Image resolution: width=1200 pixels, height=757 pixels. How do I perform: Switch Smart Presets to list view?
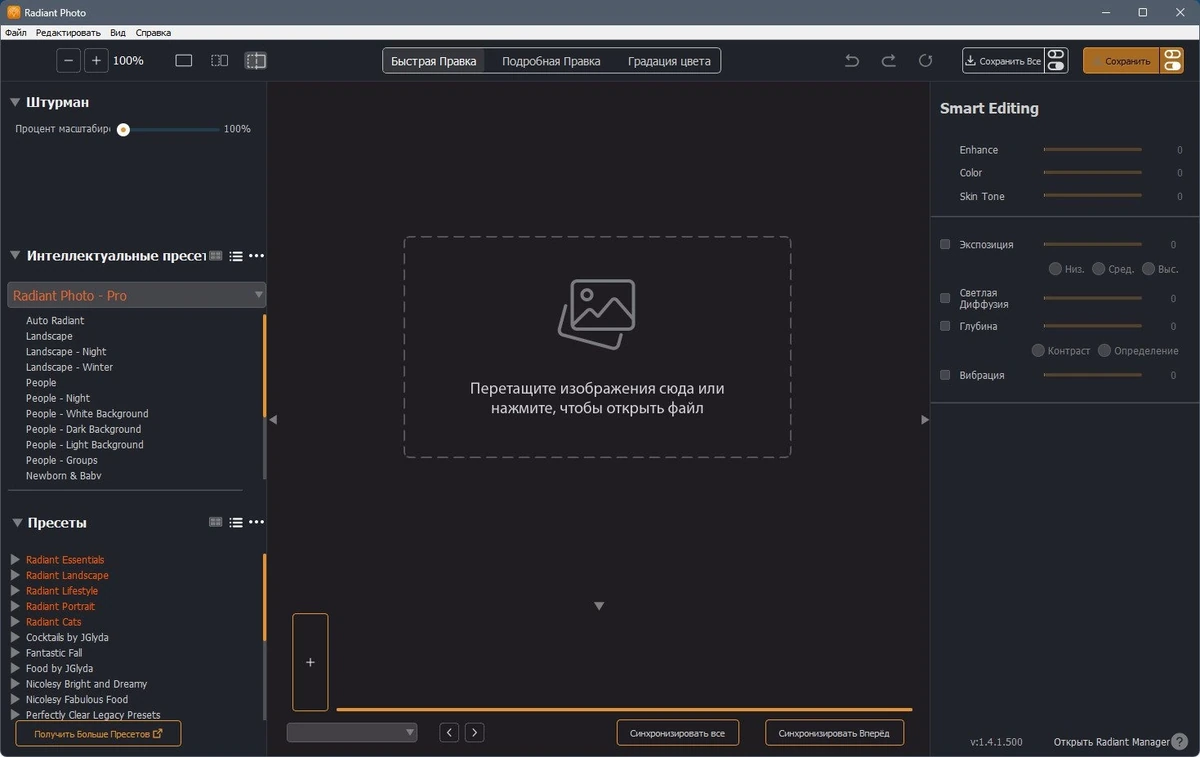point(236,256)
